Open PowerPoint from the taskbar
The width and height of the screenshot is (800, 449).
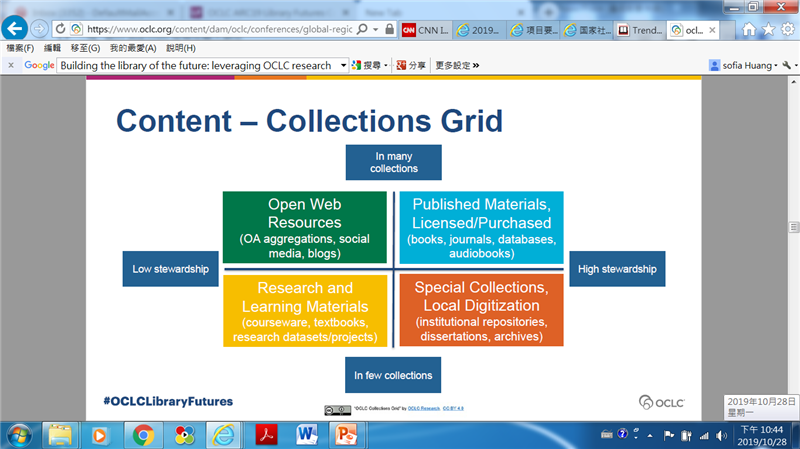346,434
